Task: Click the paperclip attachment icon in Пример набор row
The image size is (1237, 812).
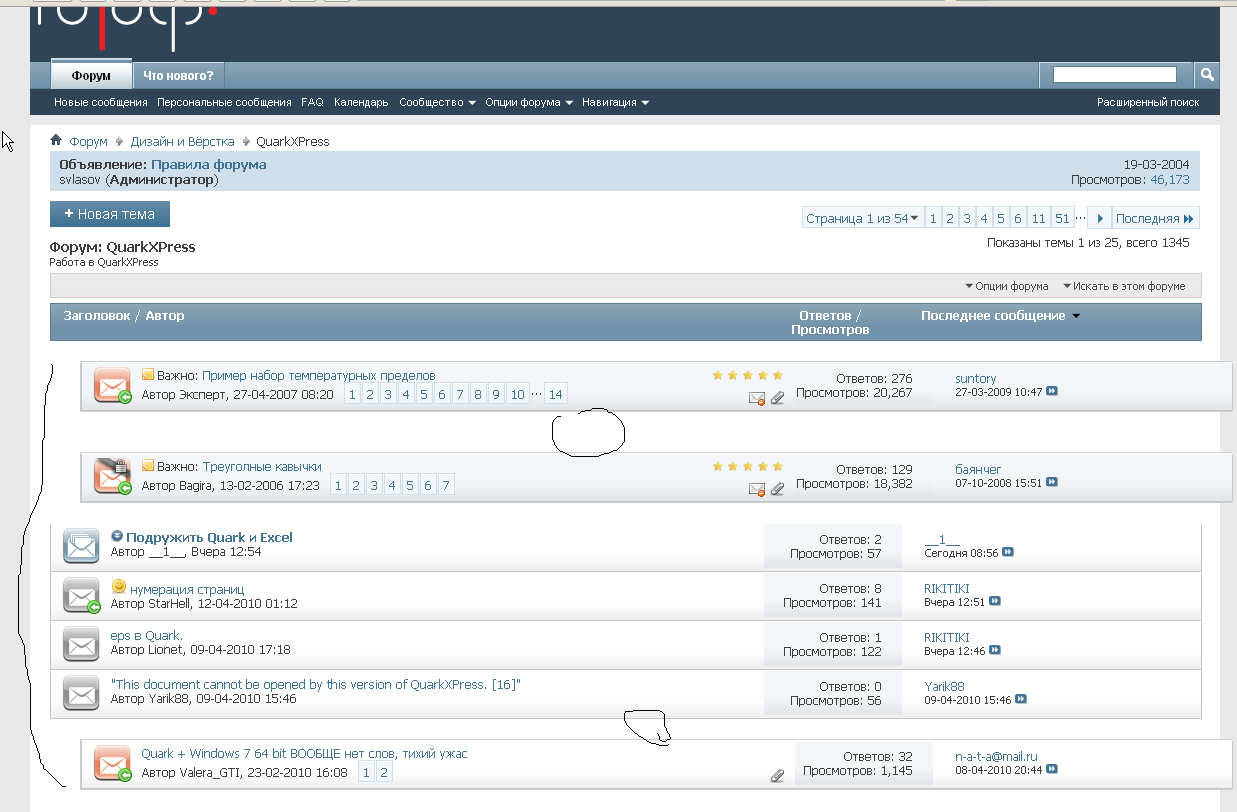Action: click(777, 398)
